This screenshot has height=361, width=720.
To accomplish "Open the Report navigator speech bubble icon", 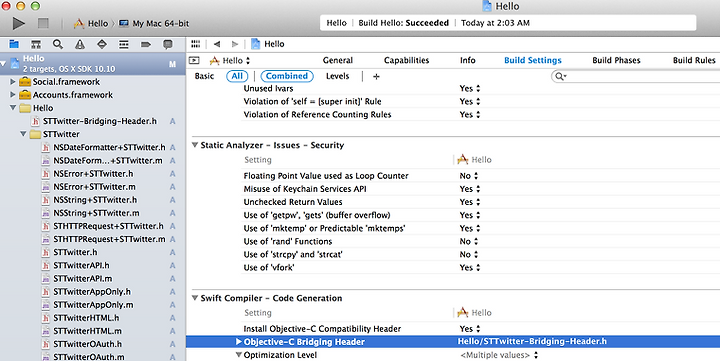I will [x=168, y=44].
